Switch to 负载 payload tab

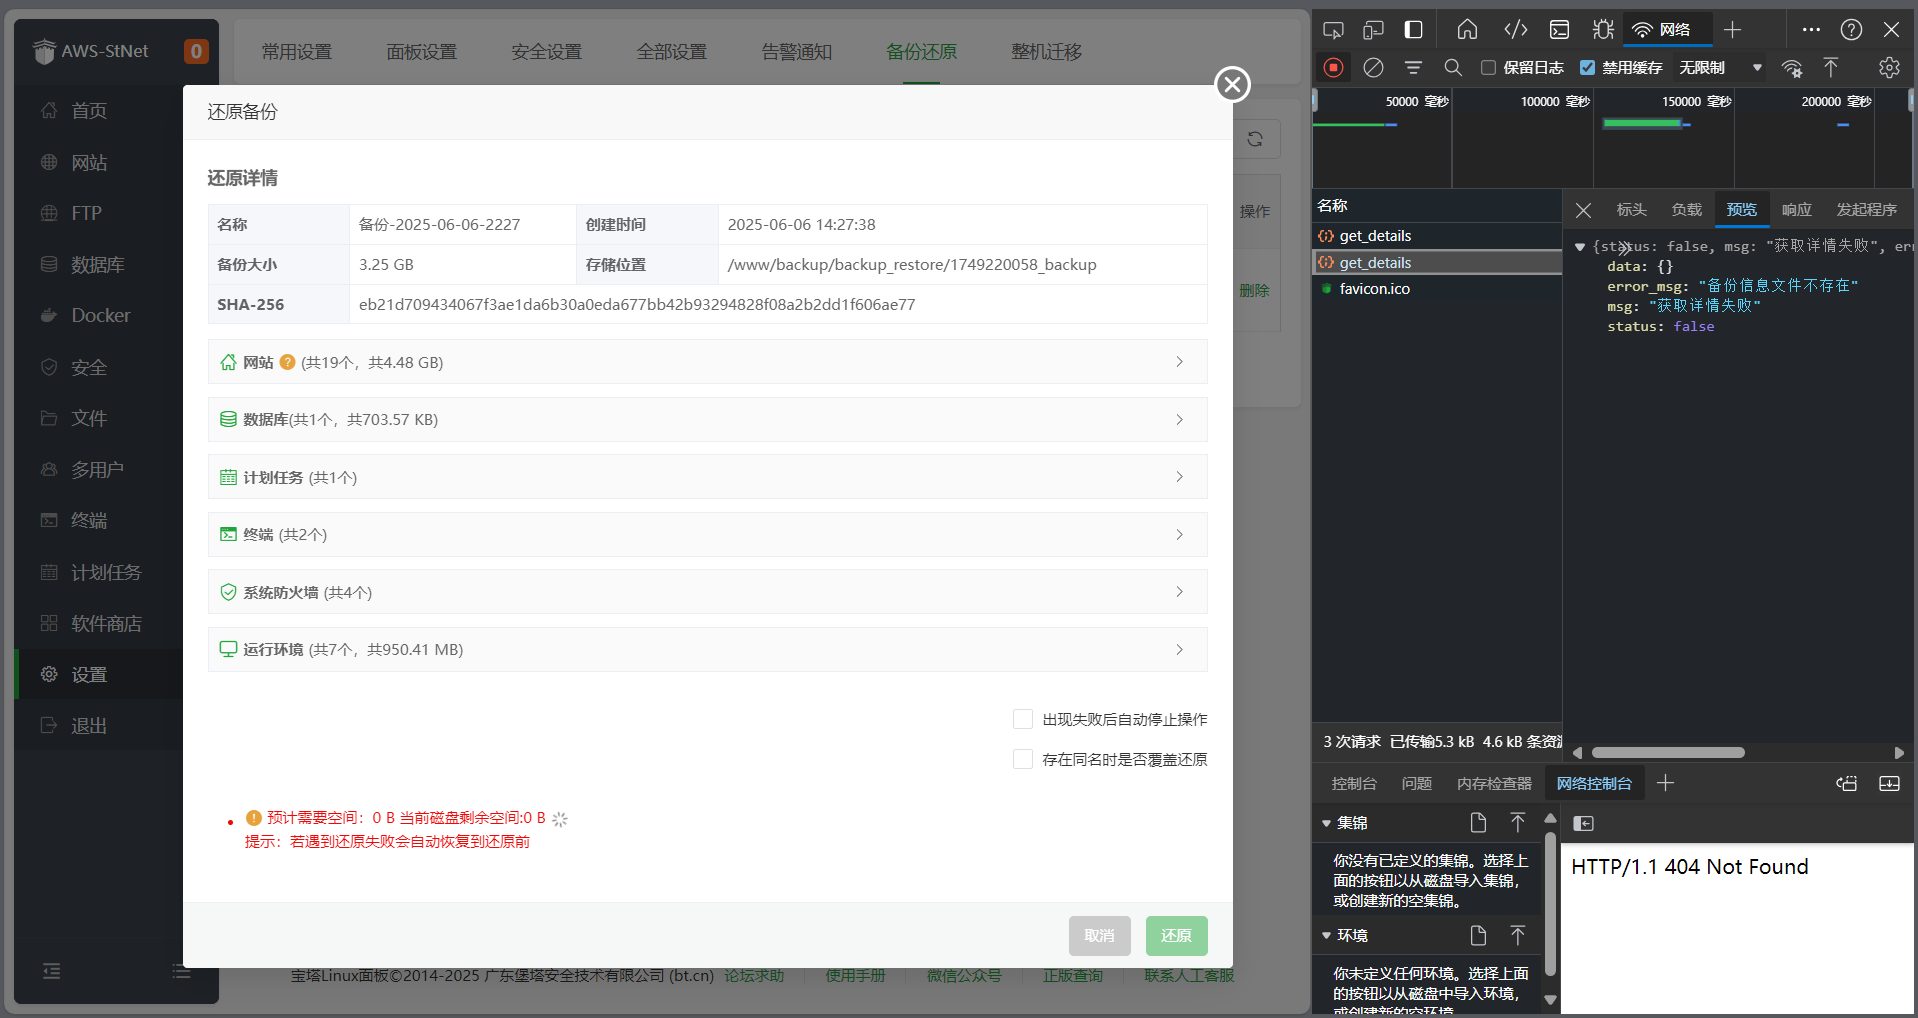tap(1686, 210)
